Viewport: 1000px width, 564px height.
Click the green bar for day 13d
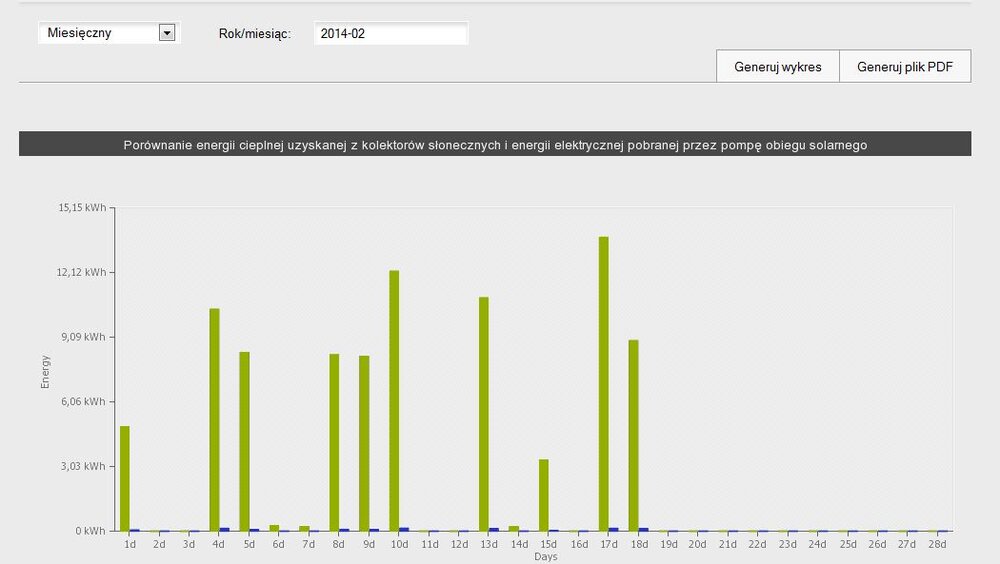click(x=484, y=413)
